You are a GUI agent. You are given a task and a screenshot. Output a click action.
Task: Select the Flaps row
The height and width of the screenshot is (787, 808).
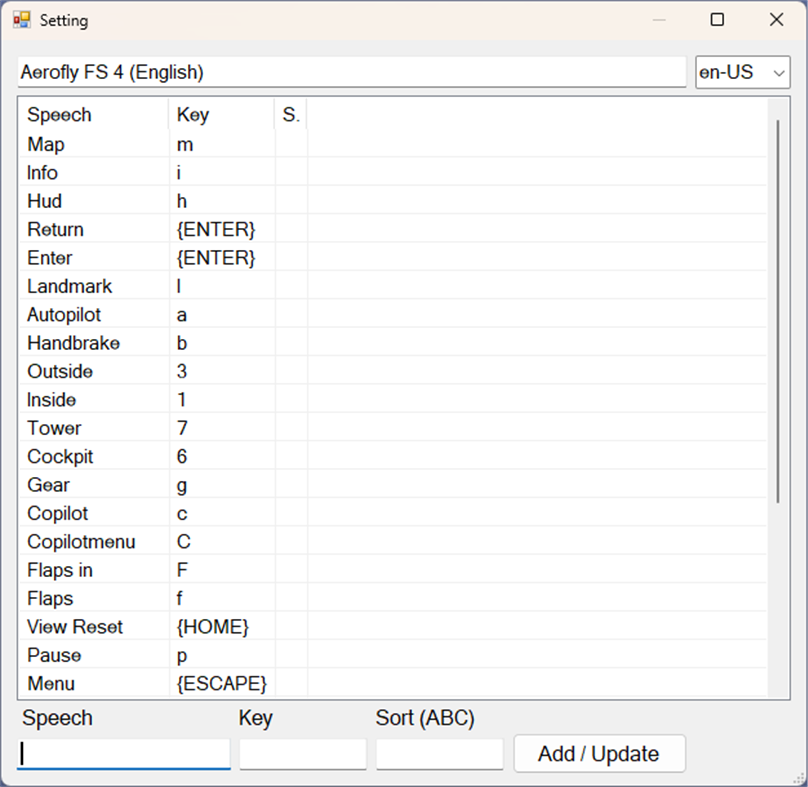[393, 598]
